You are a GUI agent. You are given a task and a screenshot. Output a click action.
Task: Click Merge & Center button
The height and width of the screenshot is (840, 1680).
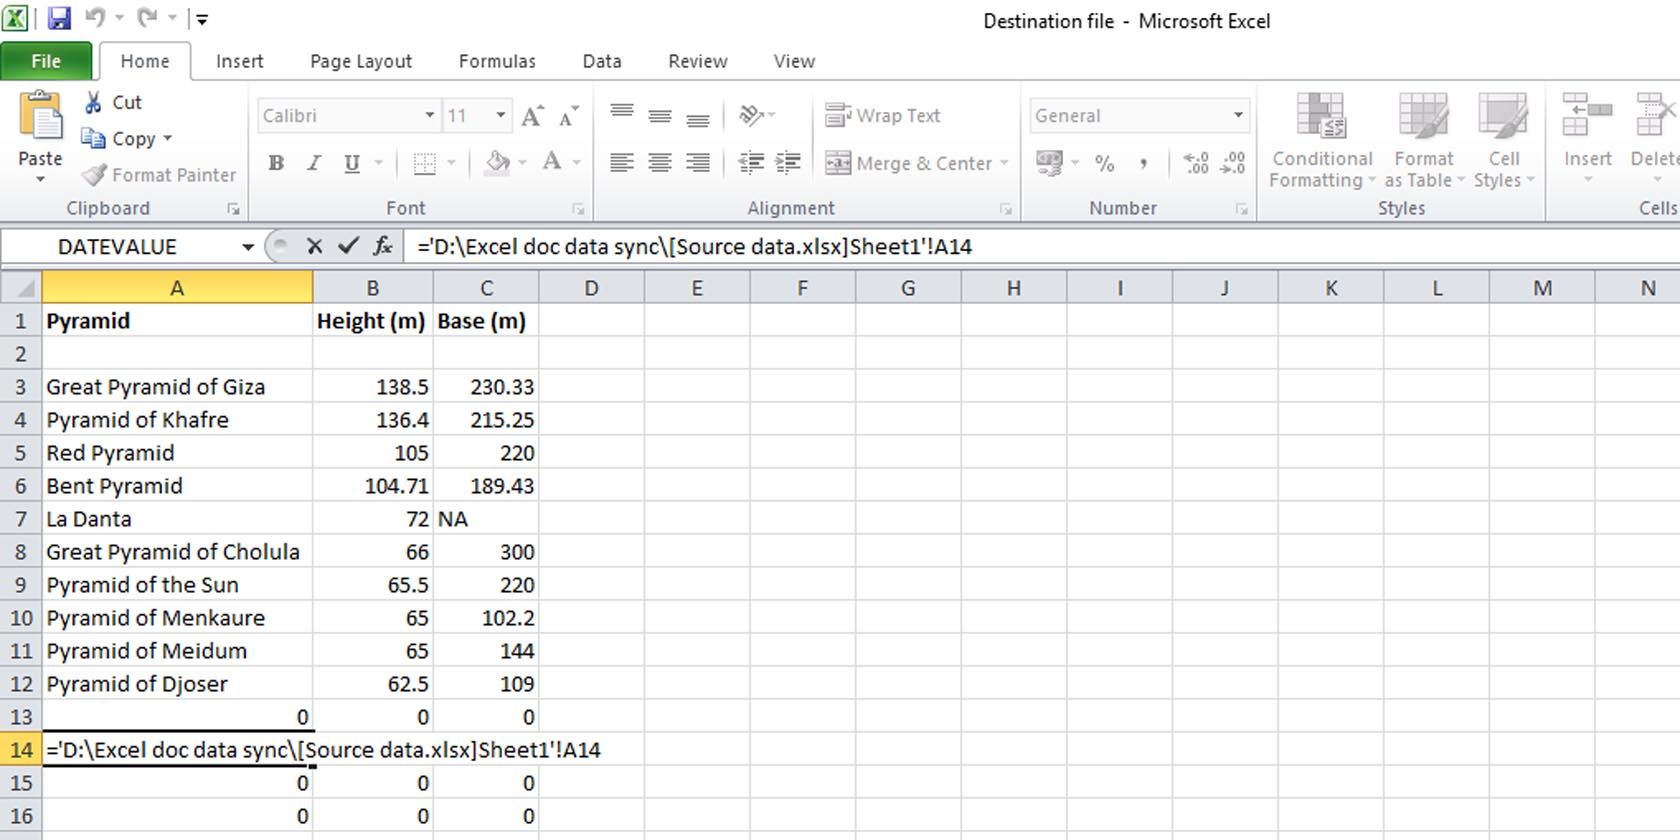point(908,163)
